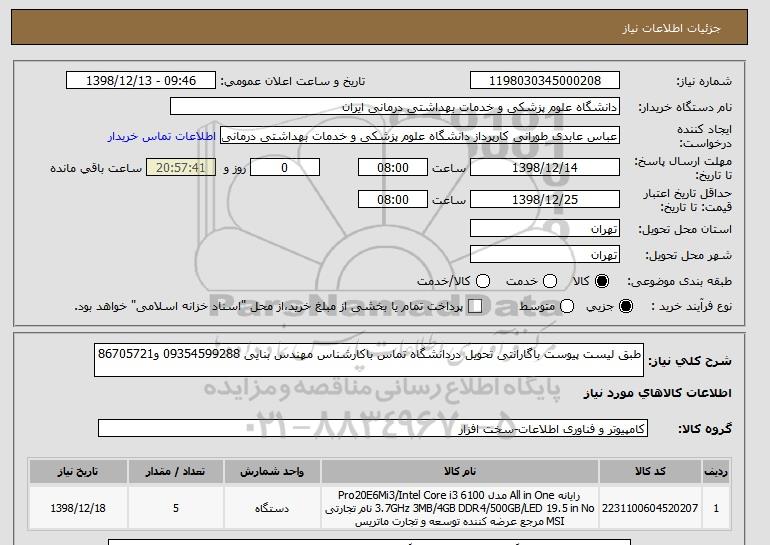The width and height of the screenshot is (770, 545).
Task: Select the خدمت radio button
Action: (550, 281)
